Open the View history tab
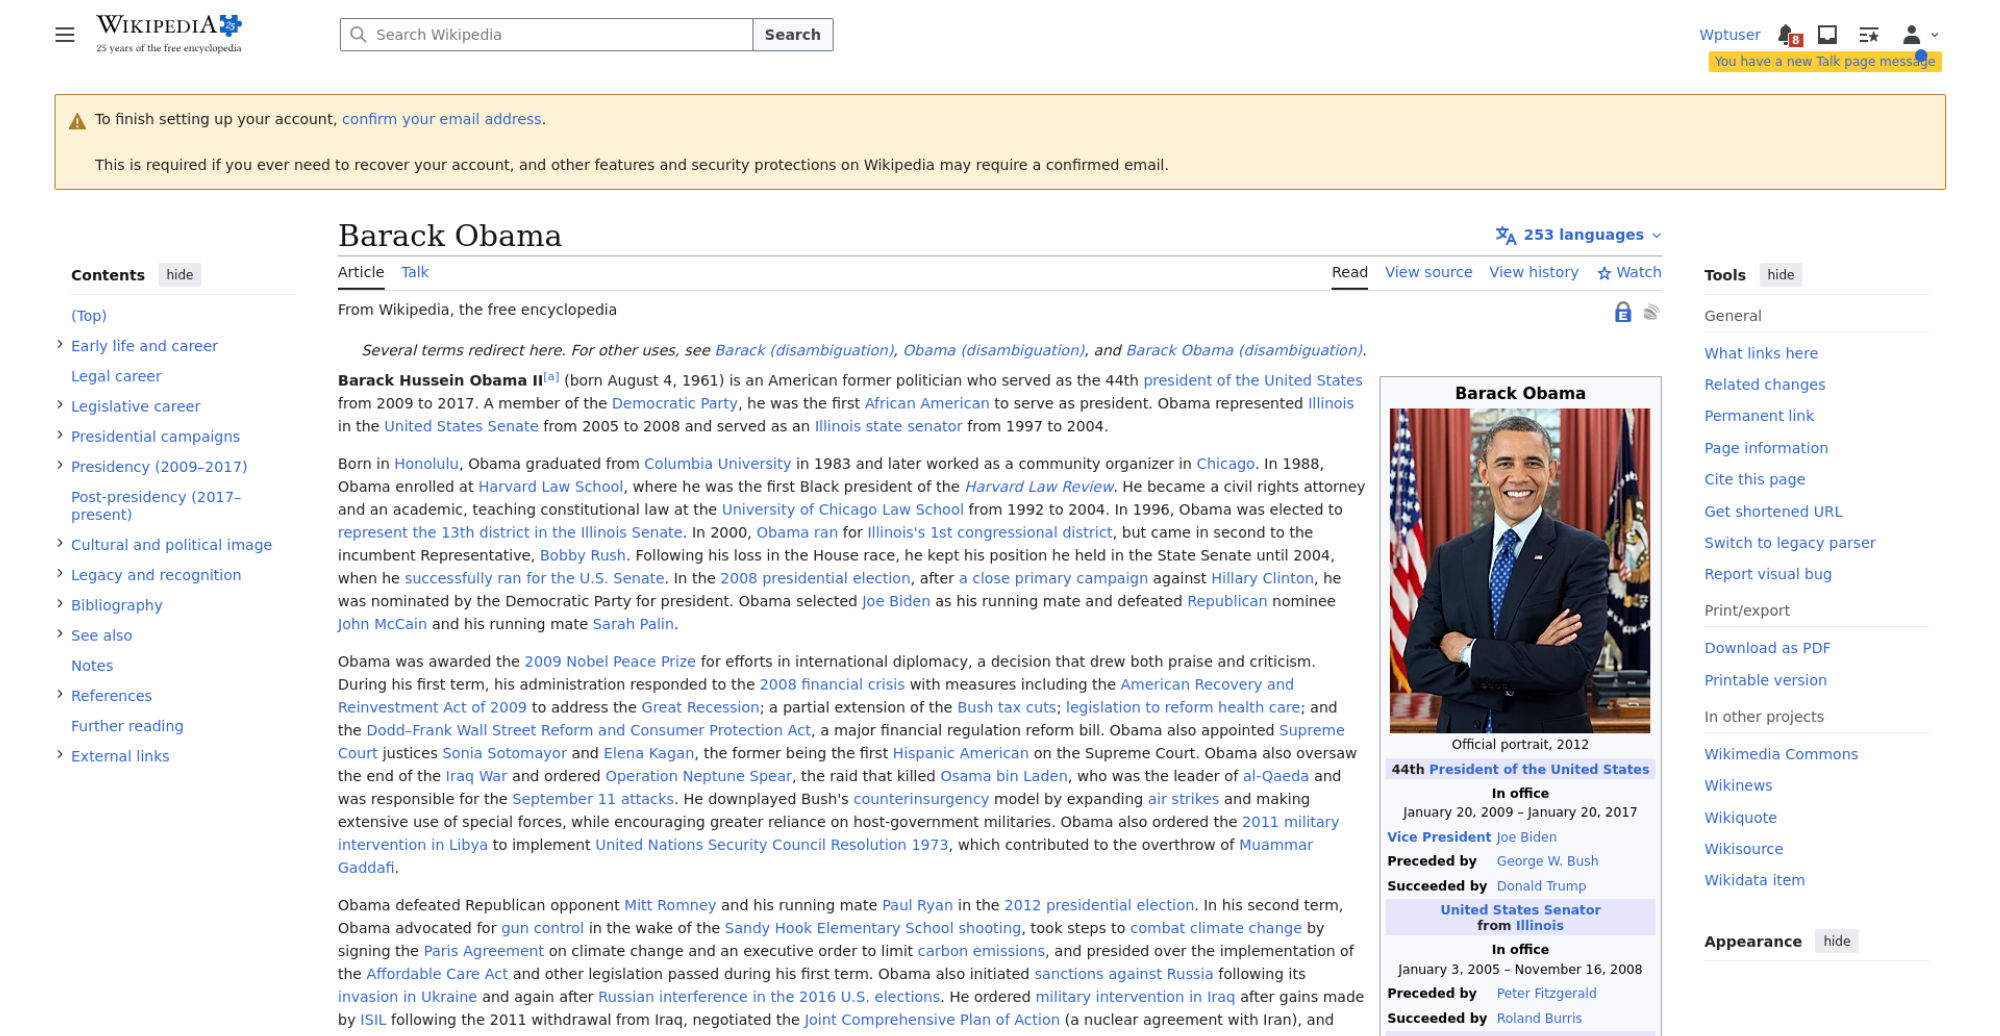 pos(1533,272)
